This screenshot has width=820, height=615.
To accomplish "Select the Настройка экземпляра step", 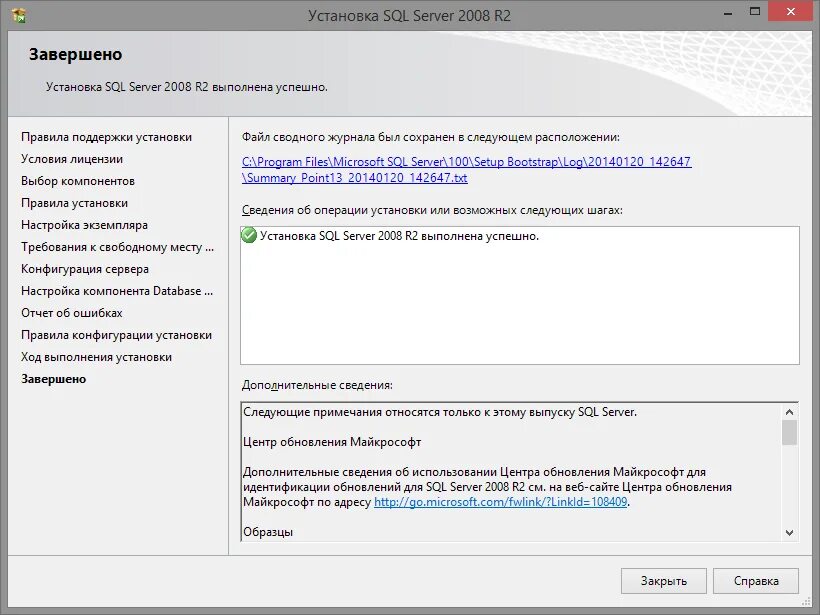I will (x=84, y=225).
